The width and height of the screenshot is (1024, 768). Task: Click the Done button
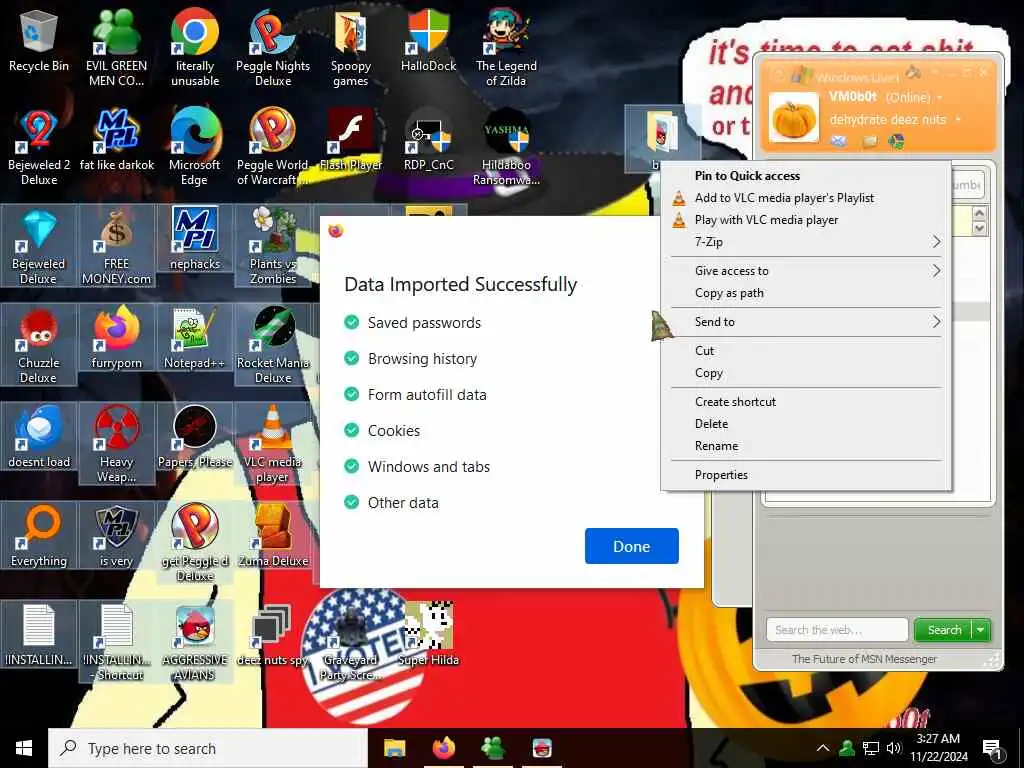point(632,546)
